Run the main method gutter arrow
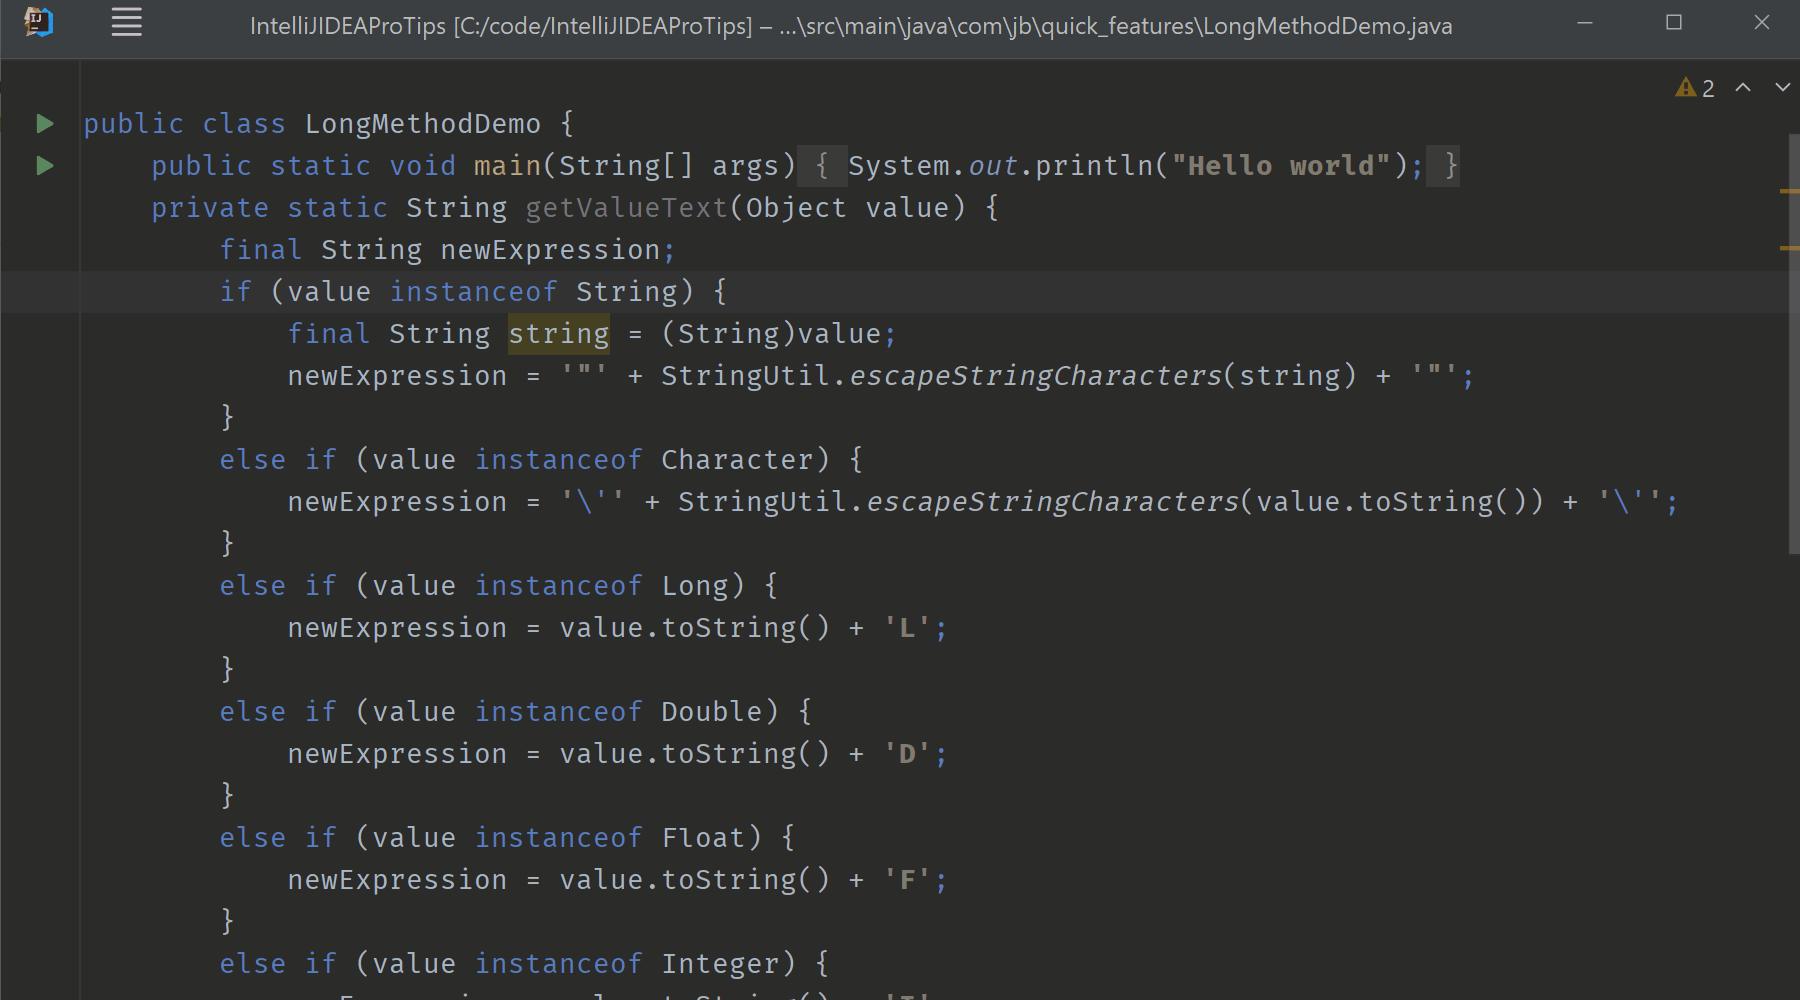Viewport: 1800px width, 1000px height. click(x=43, y=165)
